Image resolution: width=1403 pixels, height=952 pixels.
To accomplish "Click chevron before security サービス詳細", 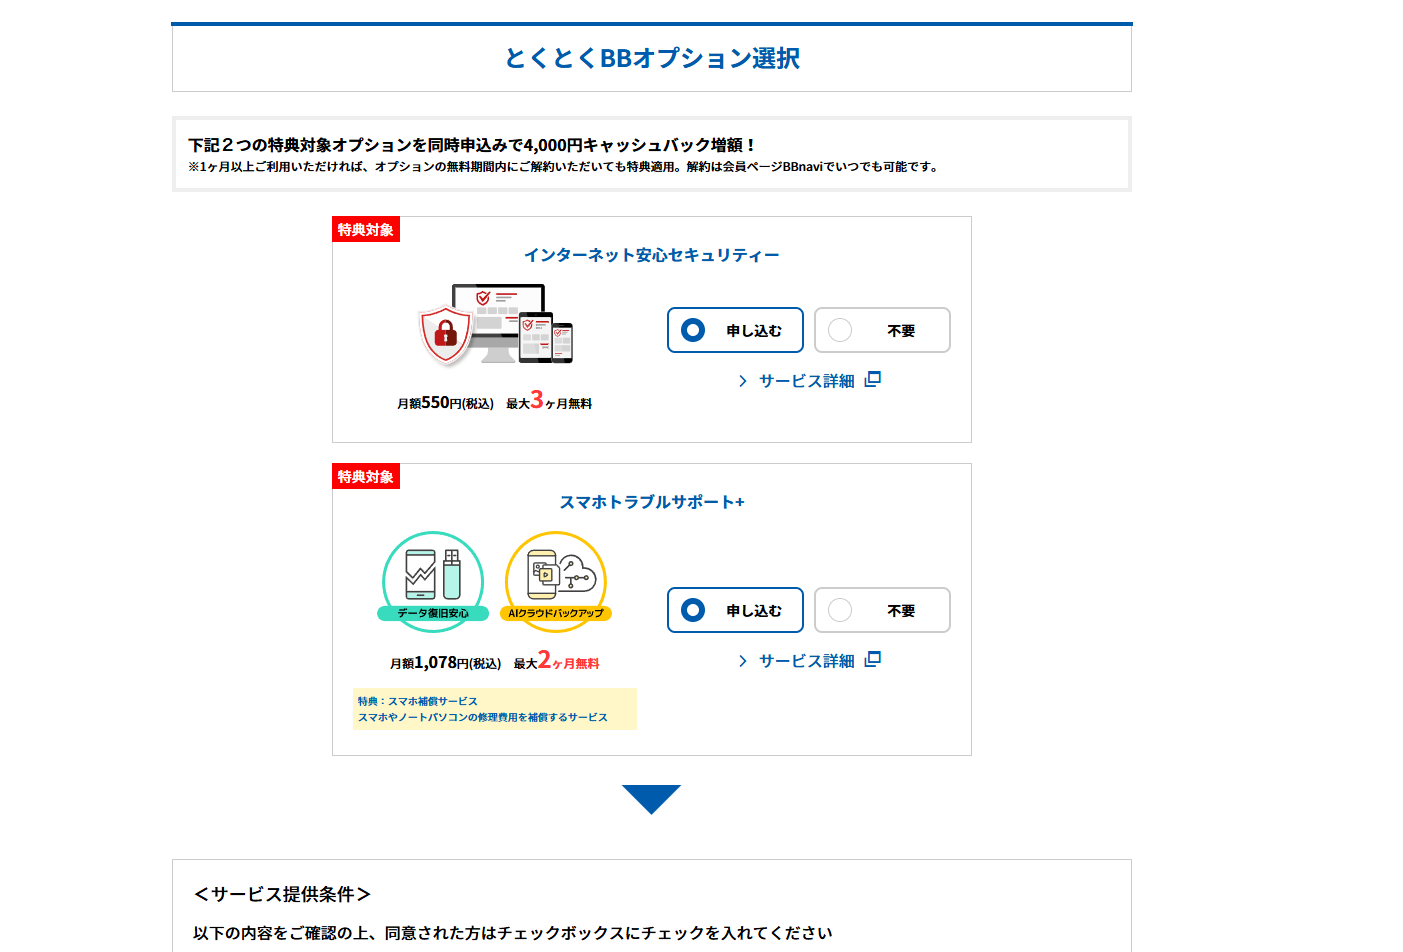I will 742,381.
